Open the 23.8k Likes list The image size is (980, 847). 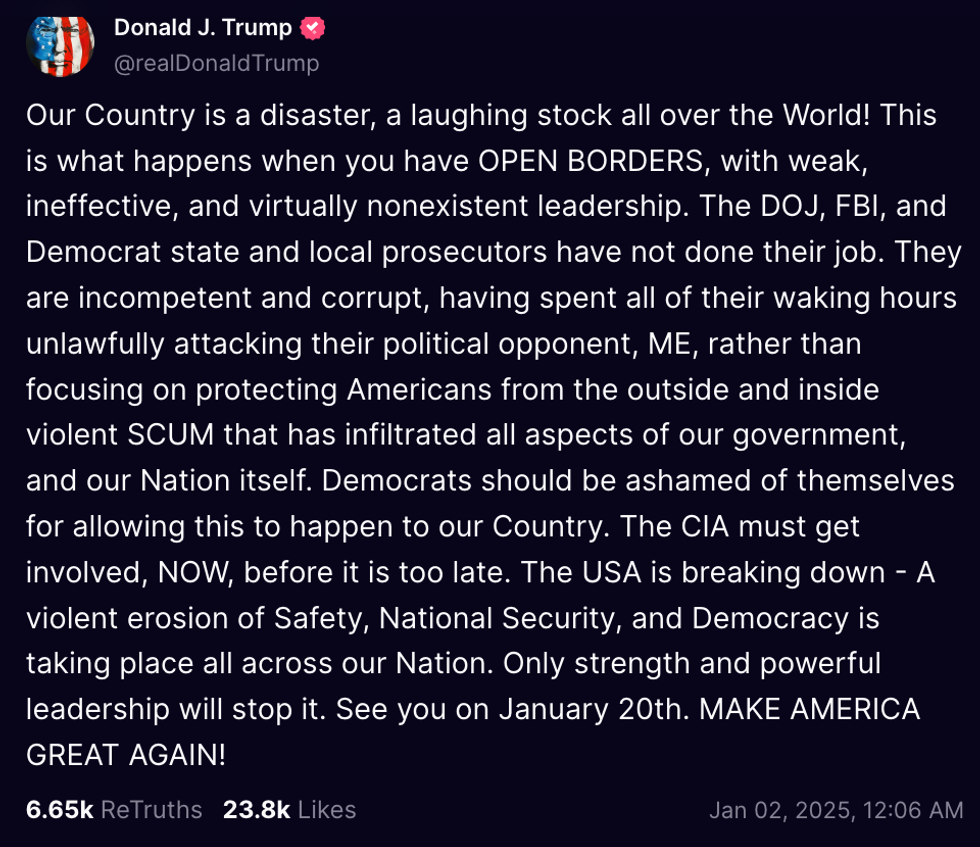coord(289,810)
